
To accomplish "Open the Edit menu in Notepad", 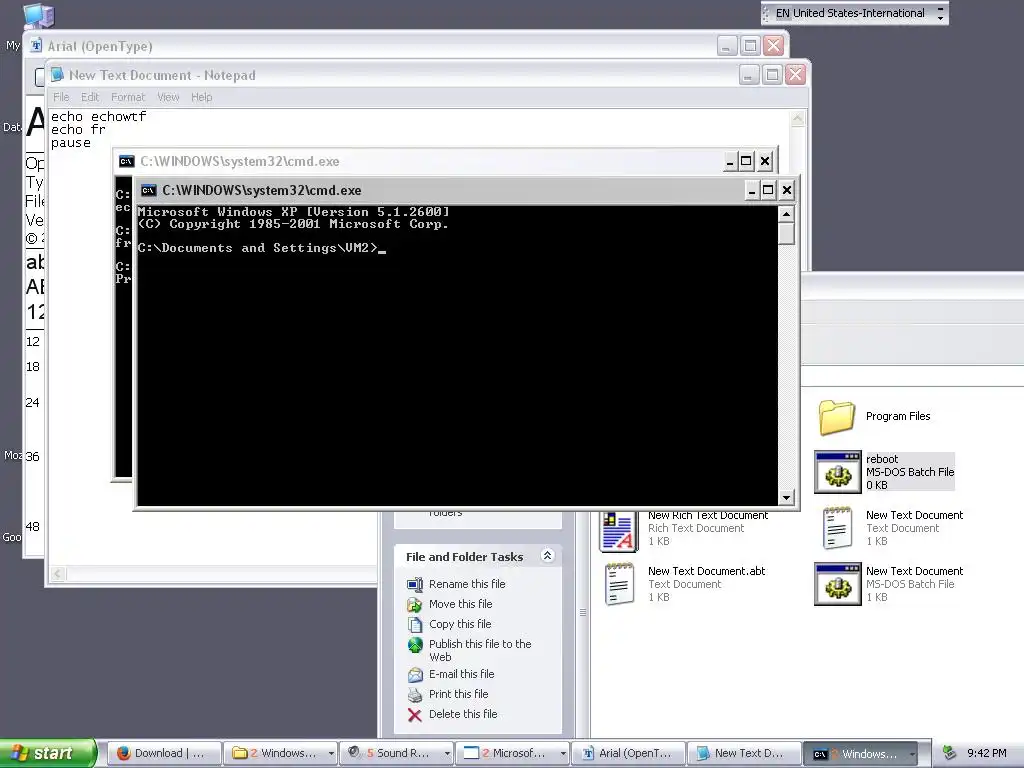I will click(x=89, y=97).
